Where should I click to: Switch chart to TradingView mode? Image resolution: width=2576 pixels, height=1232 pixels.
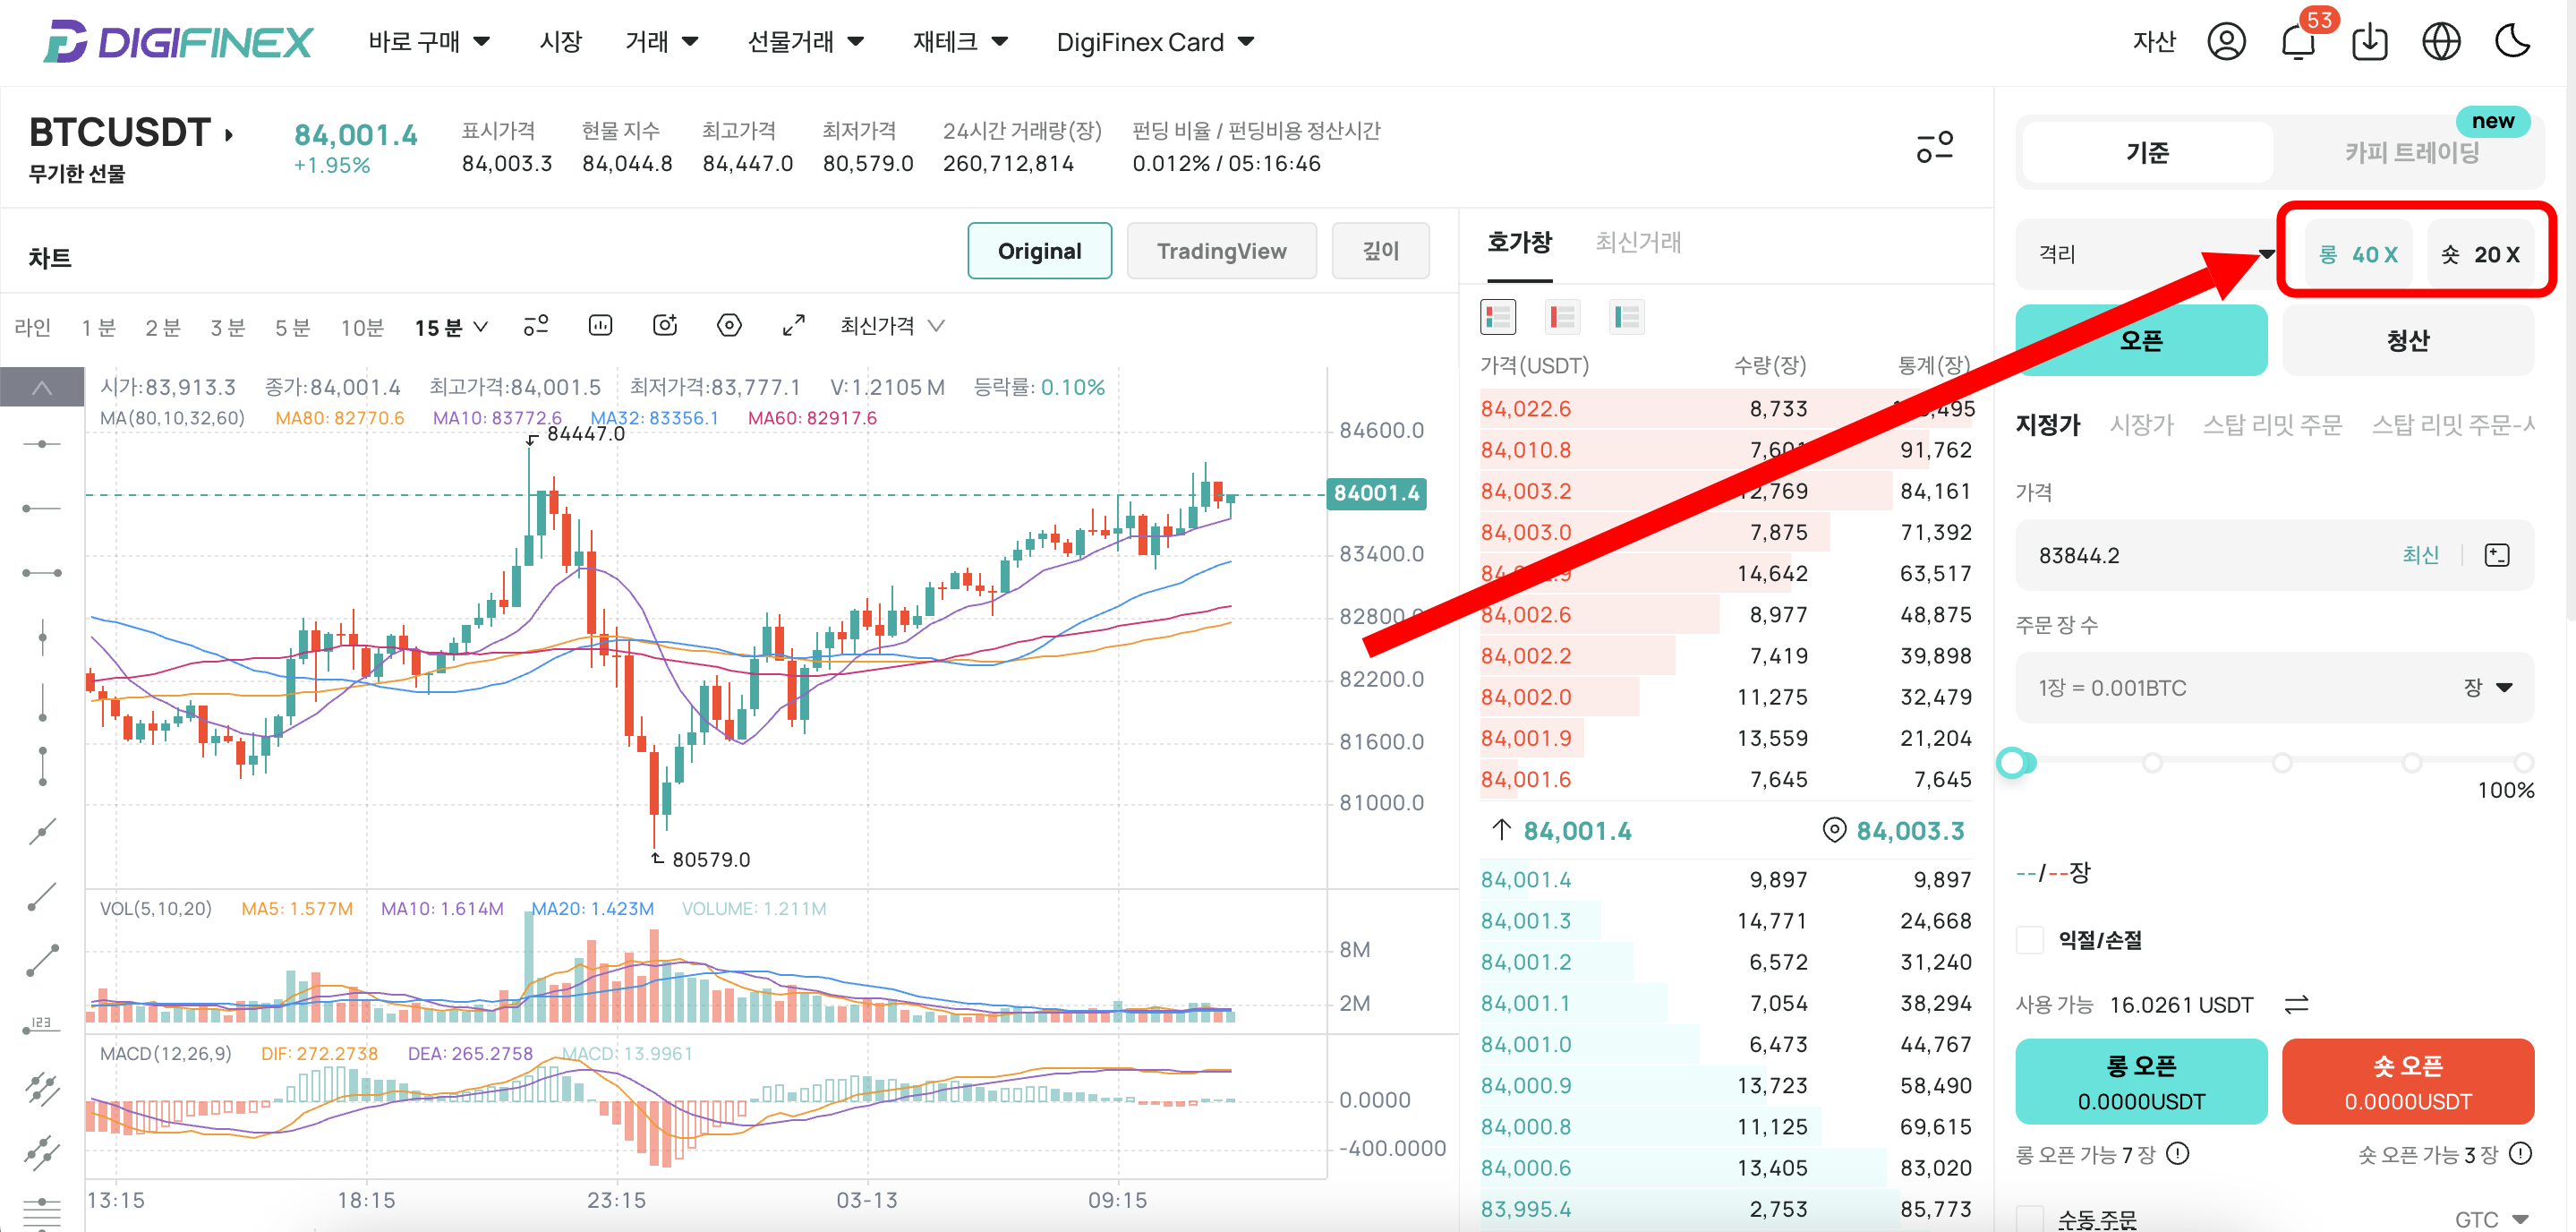click(x=1221, y=251)
